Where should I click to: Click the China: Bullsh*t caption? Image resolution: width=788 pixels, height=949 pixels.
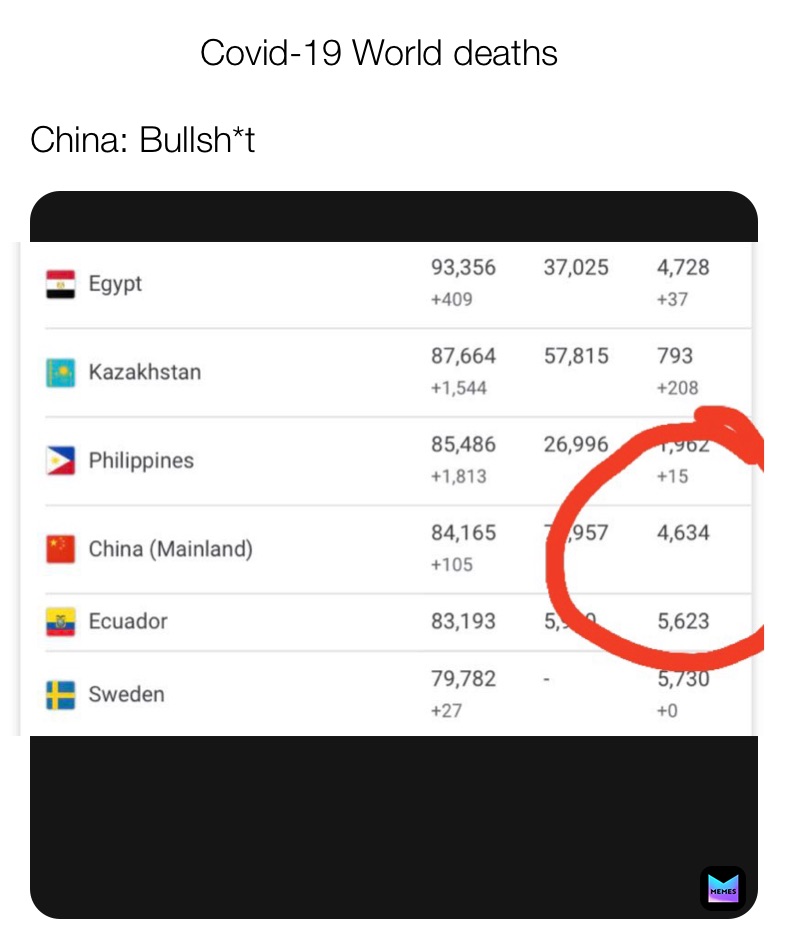143,141
